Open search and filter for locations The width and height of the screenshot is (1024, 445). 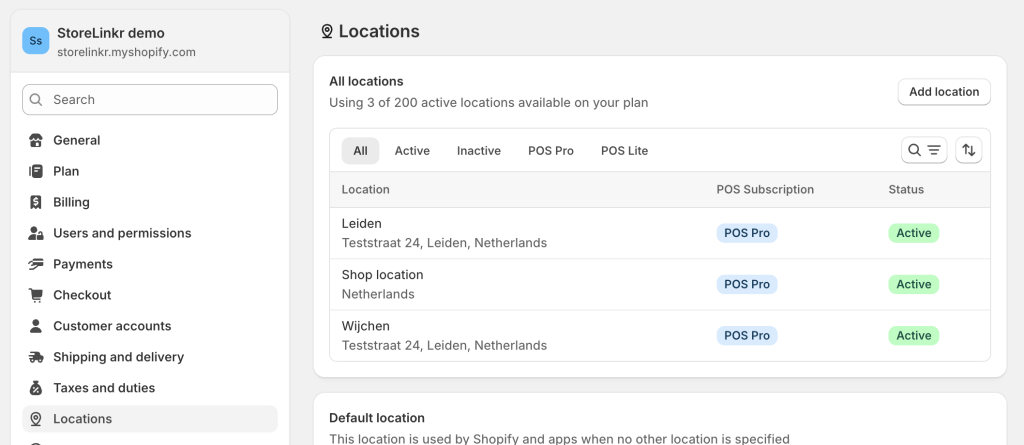(924, 150)
